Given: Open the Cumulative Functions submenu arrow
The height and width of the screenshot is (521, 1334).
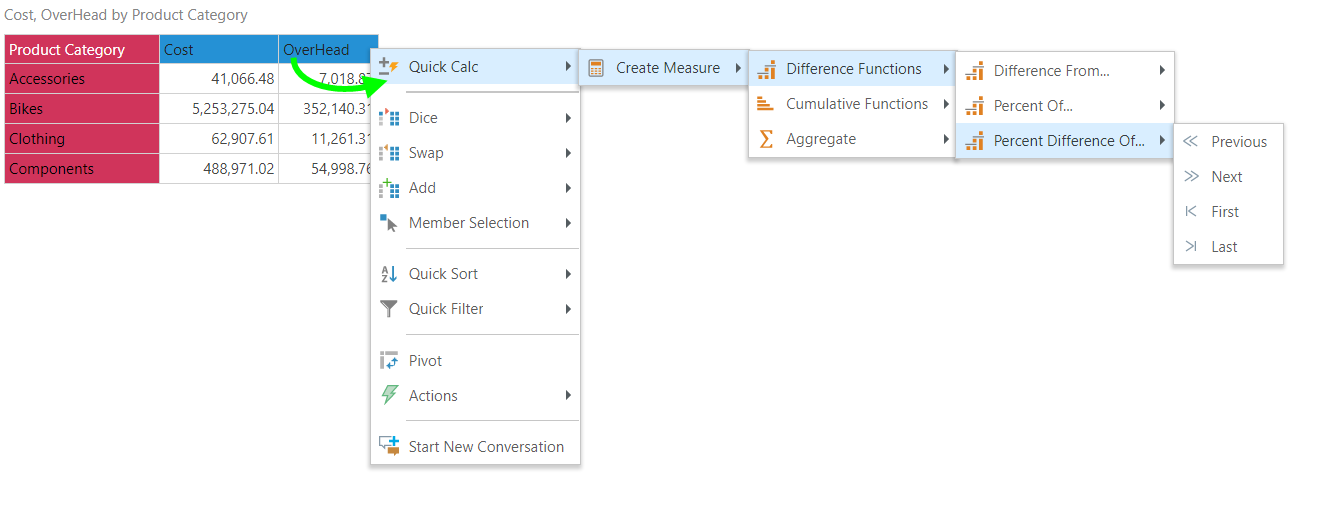Looking at the screenshot, I should pos(946,104).
